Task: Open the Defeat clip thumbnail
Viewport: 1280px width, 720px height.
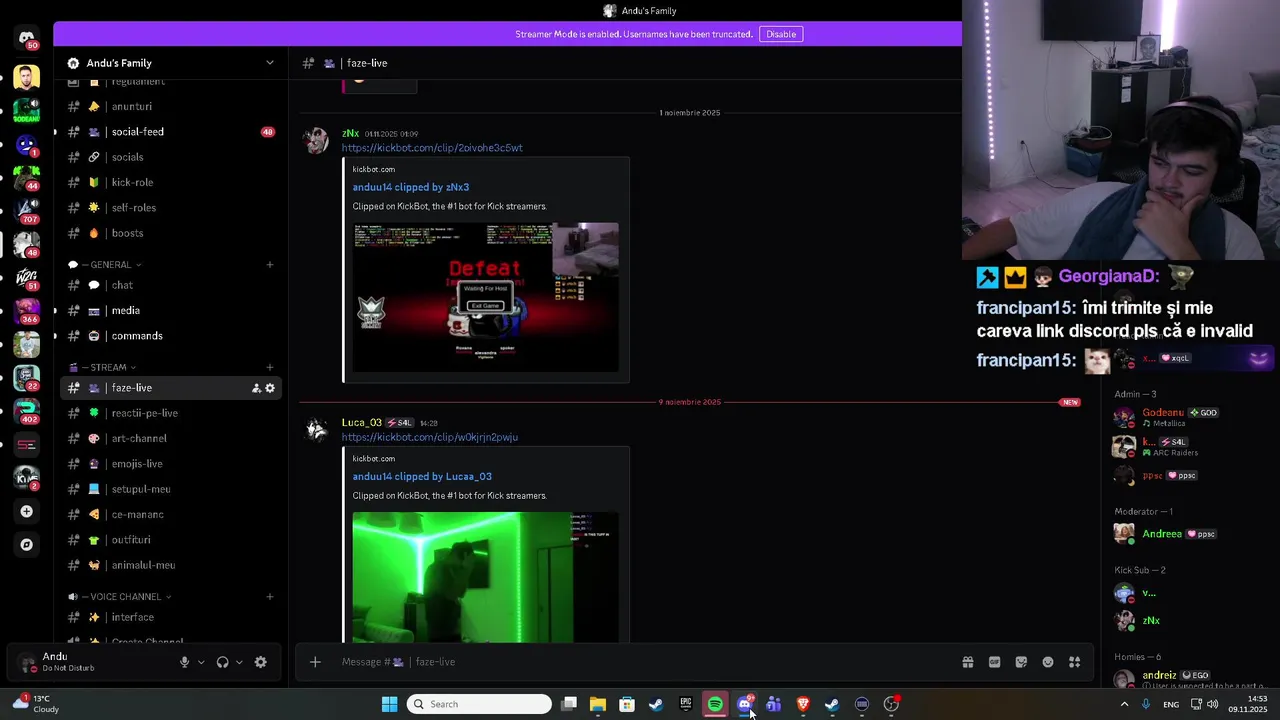Action: click(x=485, y=297)
